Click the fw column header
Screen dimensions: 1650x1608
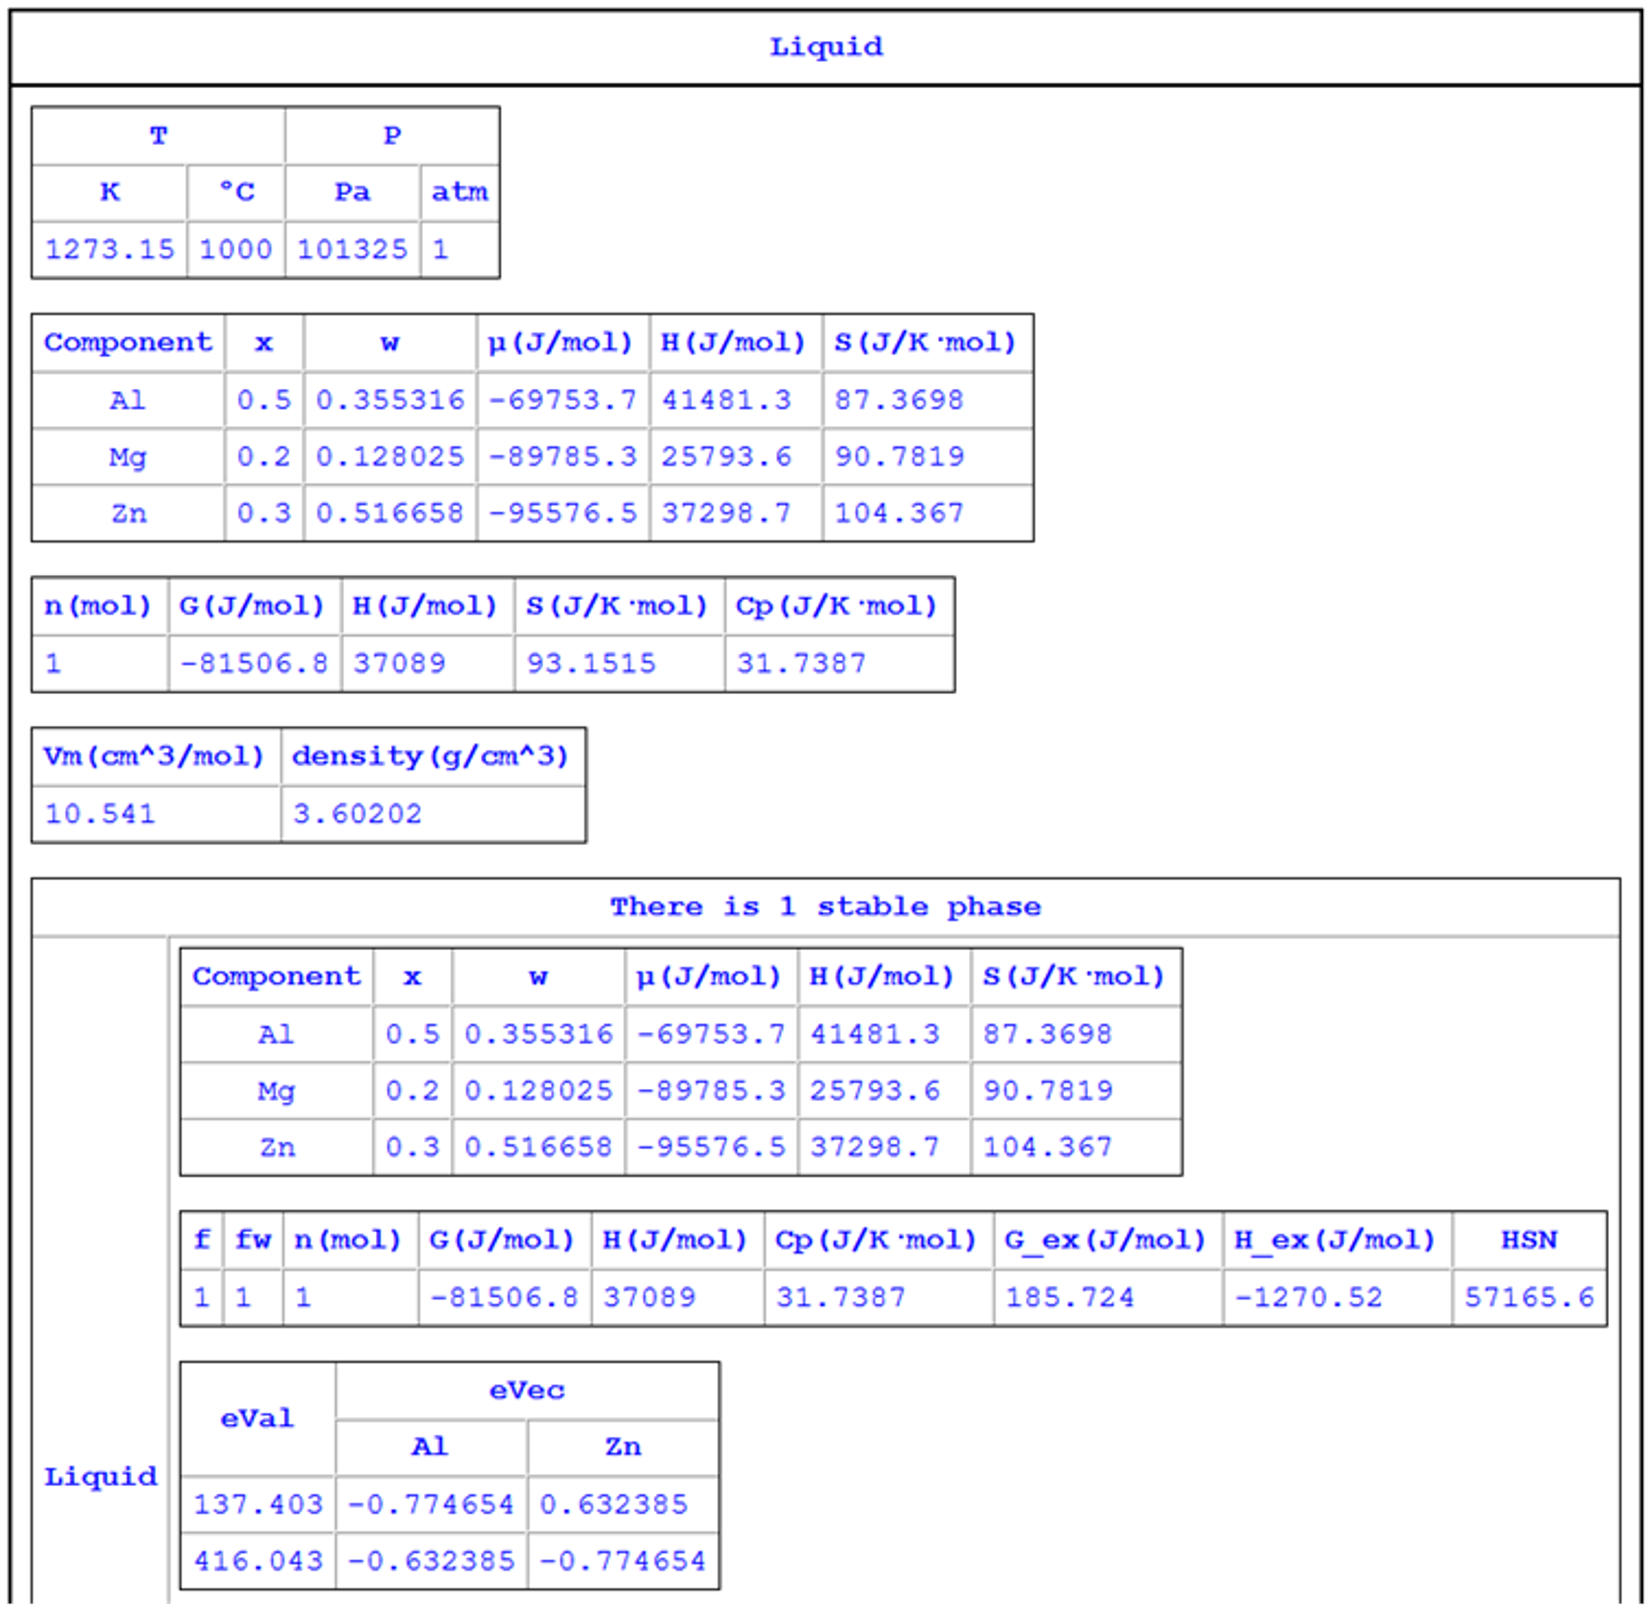click(x=253, y=1240)
